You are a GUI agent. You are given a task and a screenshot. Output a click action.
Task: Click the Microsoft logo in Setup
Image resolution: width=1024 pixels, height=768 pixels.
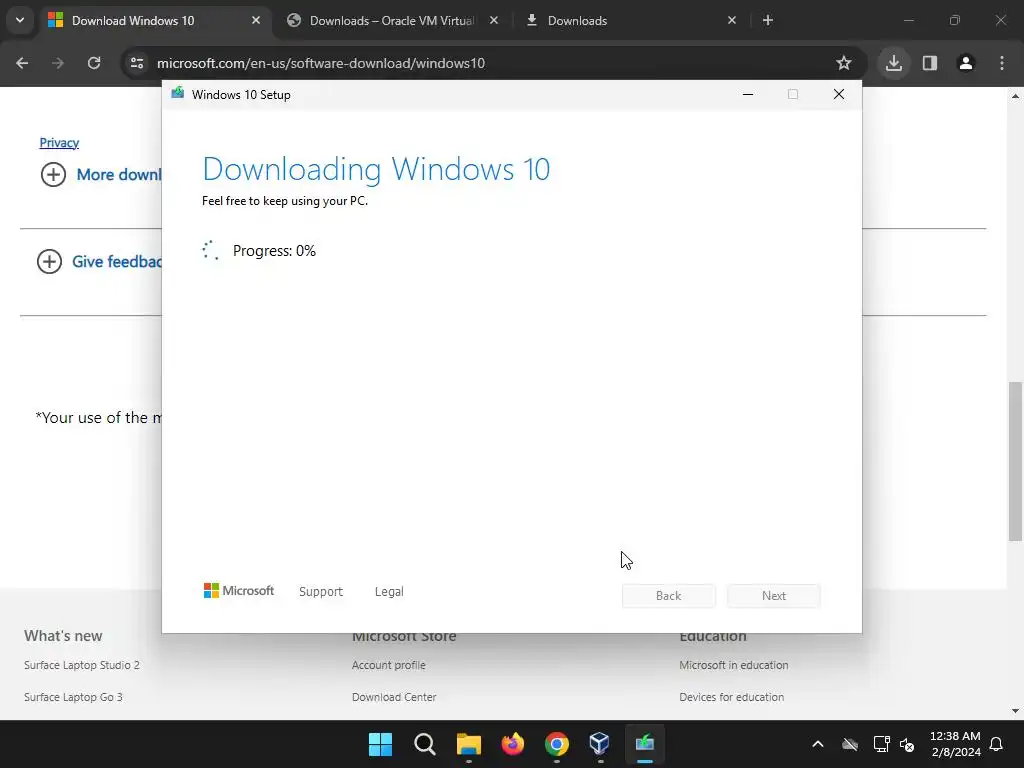coord(239,591)
